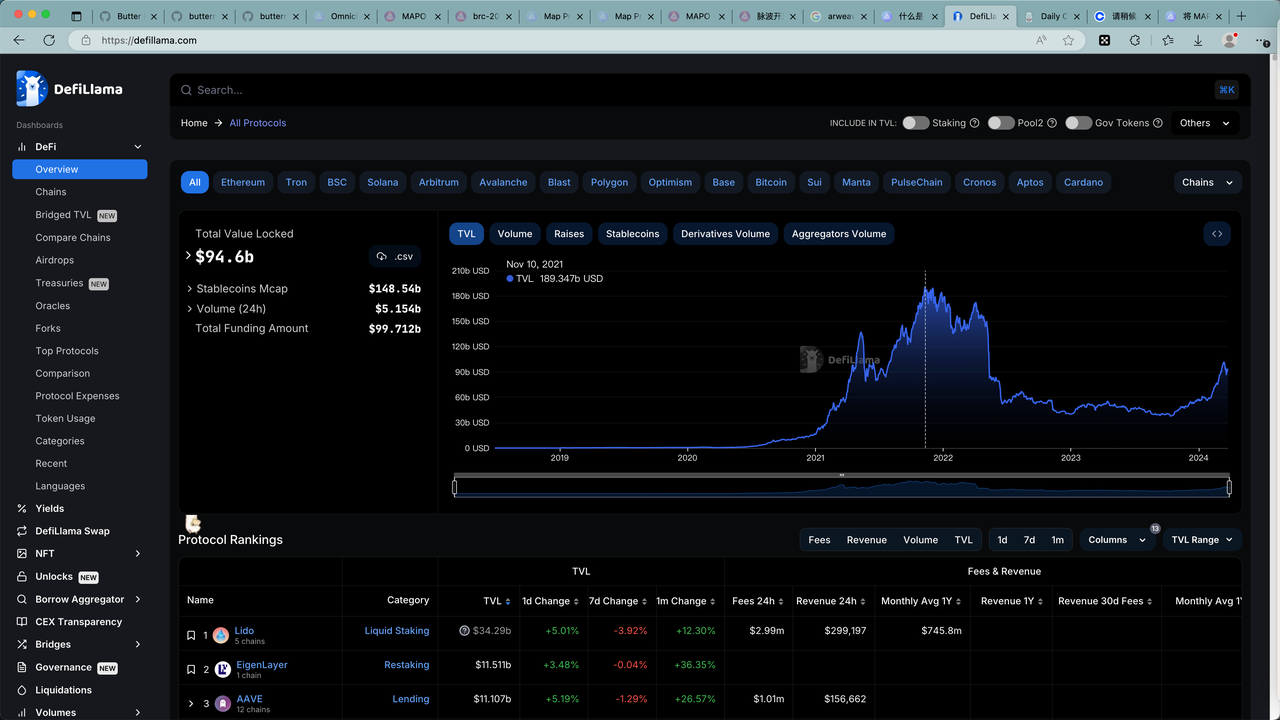Open the Columns dropdown
The height and width of the screenshot is (720, 1280).
(1117, 539)
